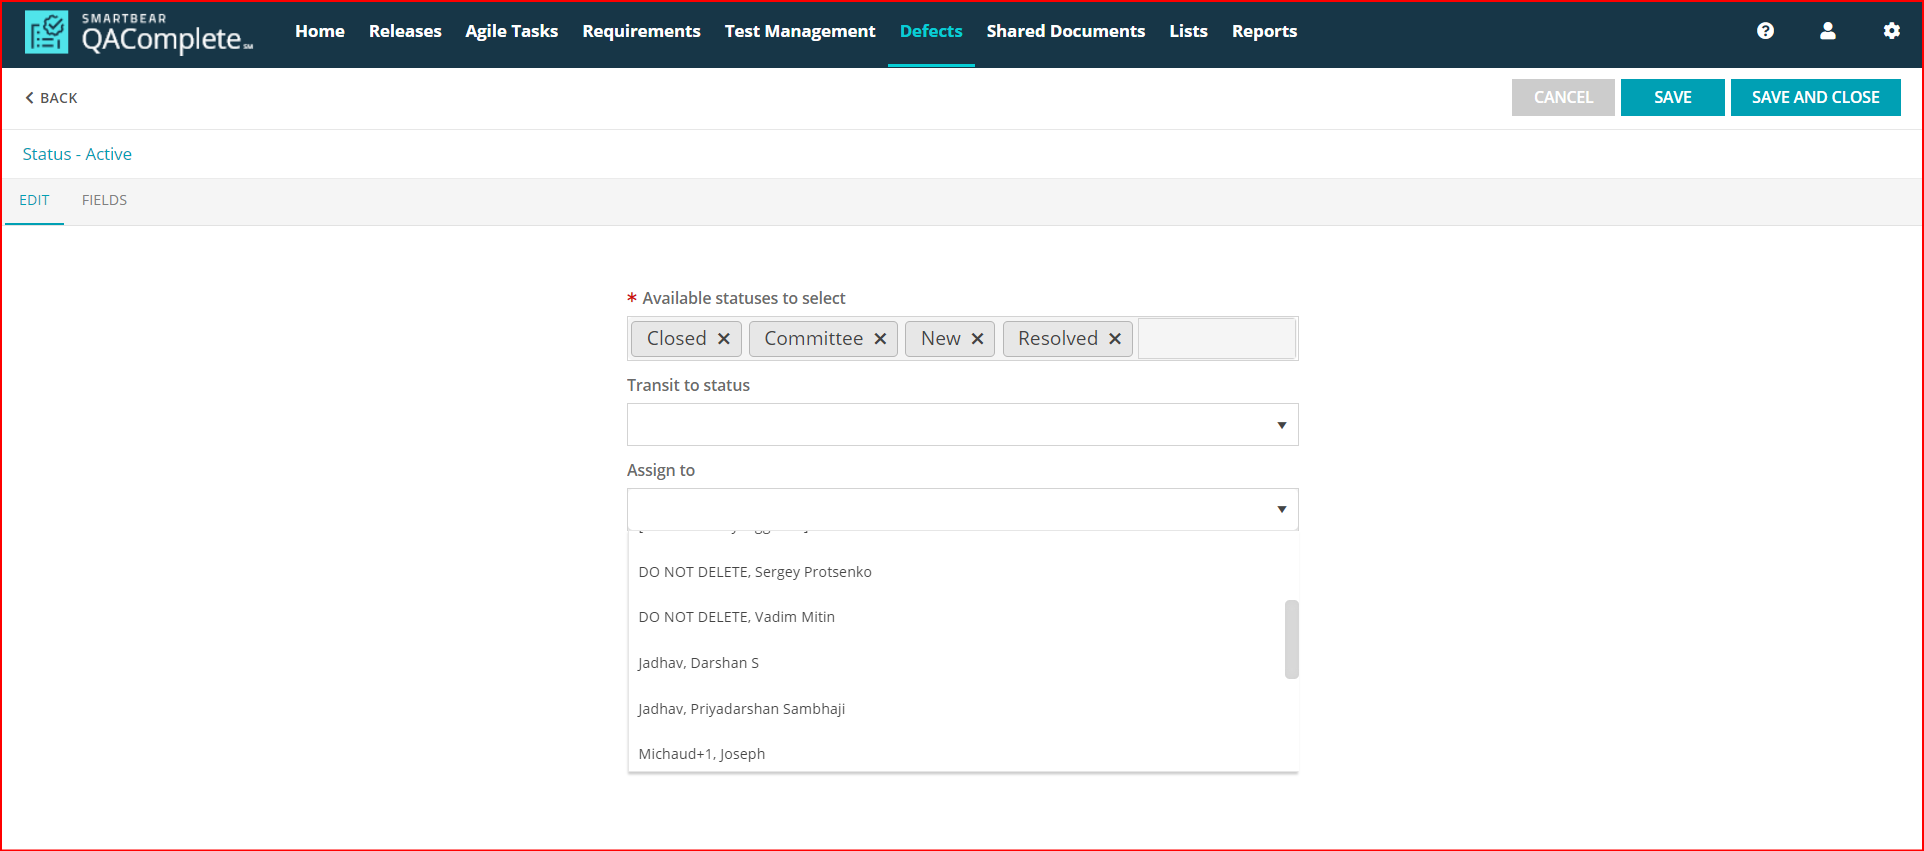Remove the Closed status tag
This screenshot has height=851, width=1924.
click(724, 339)
